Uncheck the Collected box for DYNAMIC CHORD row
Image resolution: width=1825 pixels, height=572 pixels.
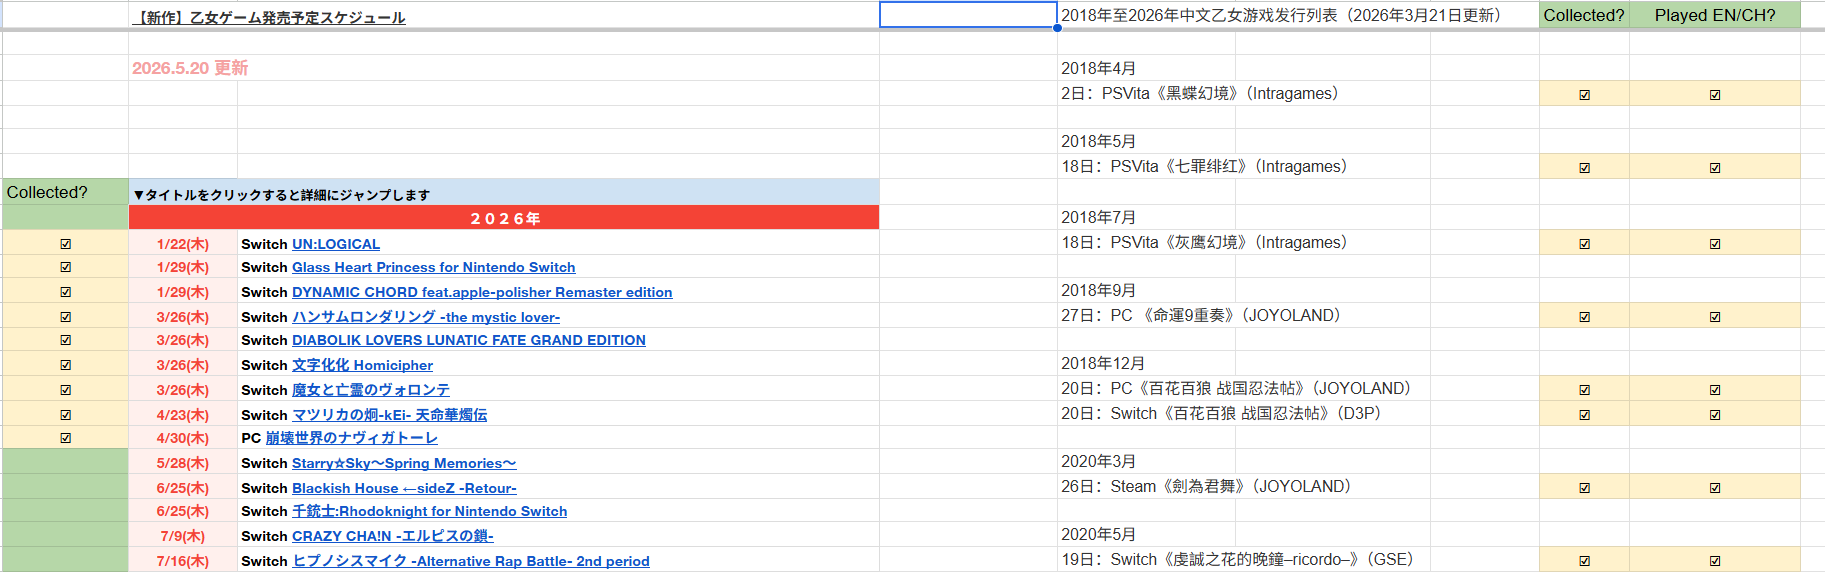[x=66, y=292]
